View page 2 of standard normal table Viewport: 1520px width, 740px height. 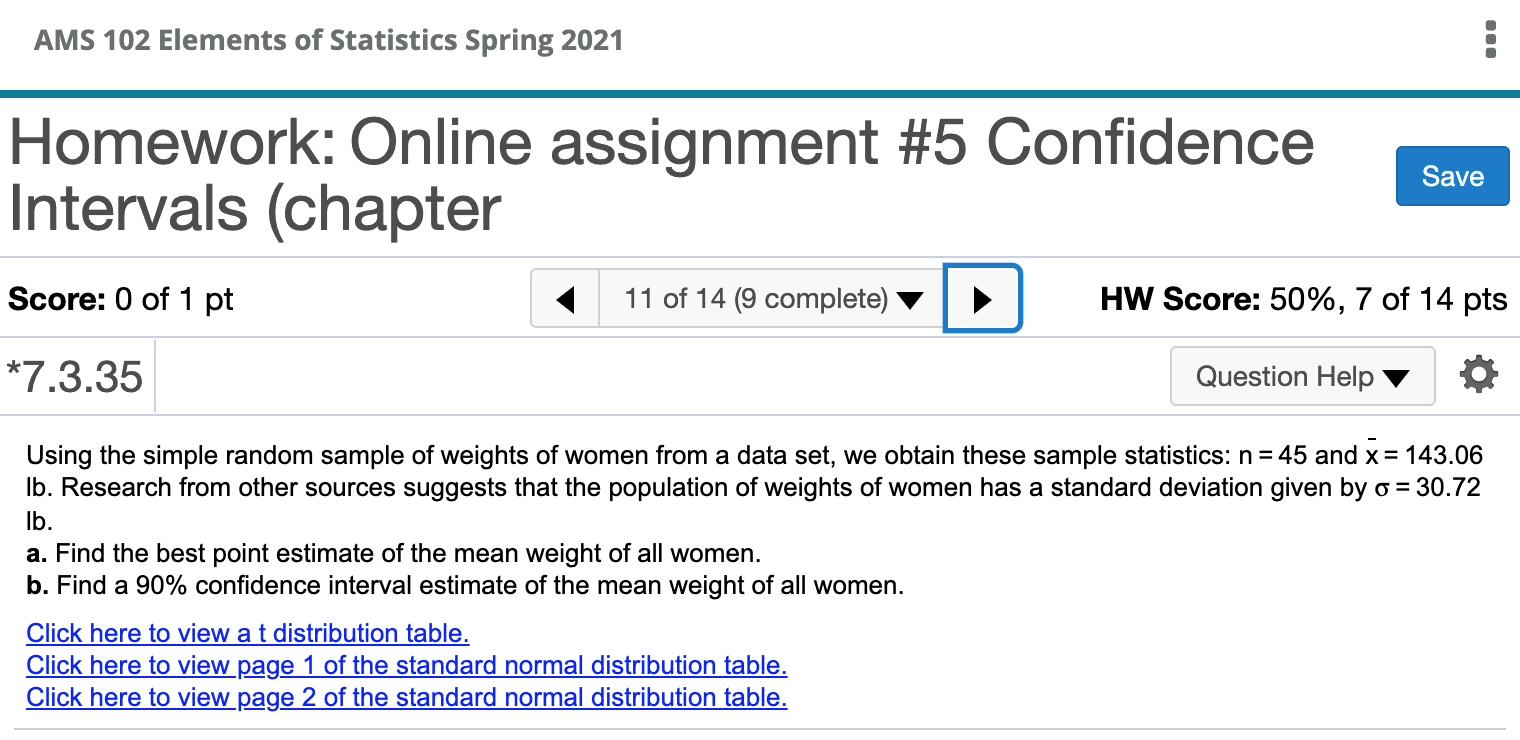click(x=406, y=697)
